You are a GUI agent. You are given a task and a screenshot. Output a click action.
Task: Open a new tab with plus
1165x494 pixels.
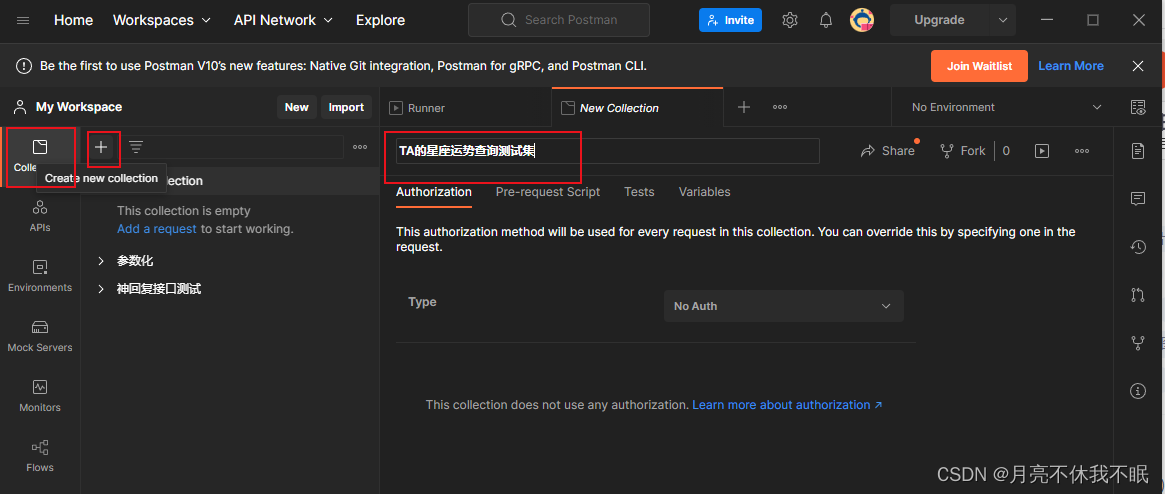click(x=744, y=107)
